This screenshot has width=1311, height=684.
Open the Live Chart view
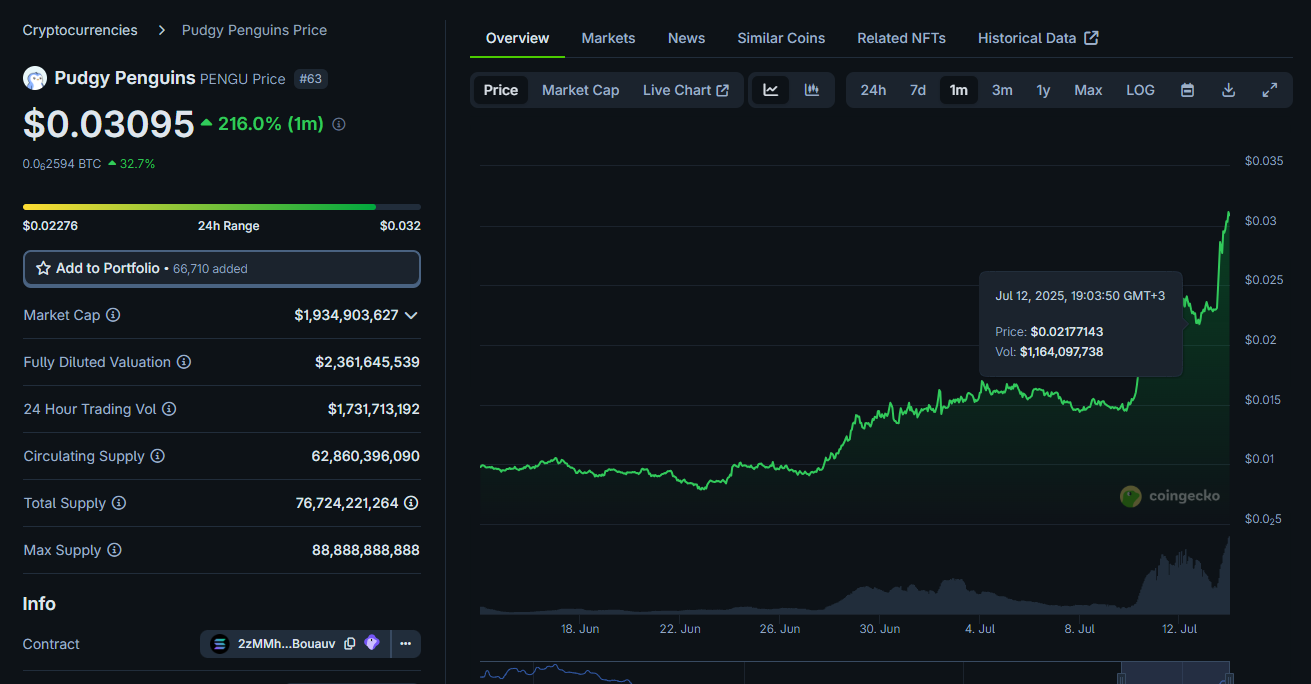[686, 90]
